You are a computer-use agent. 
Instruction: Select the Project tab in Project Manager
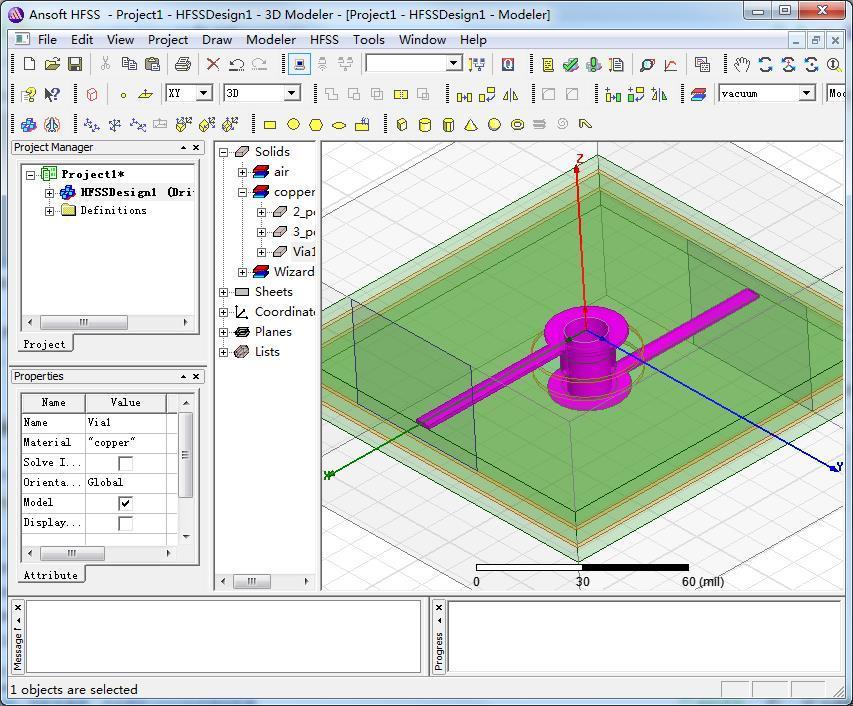click(x=44, y=344)
